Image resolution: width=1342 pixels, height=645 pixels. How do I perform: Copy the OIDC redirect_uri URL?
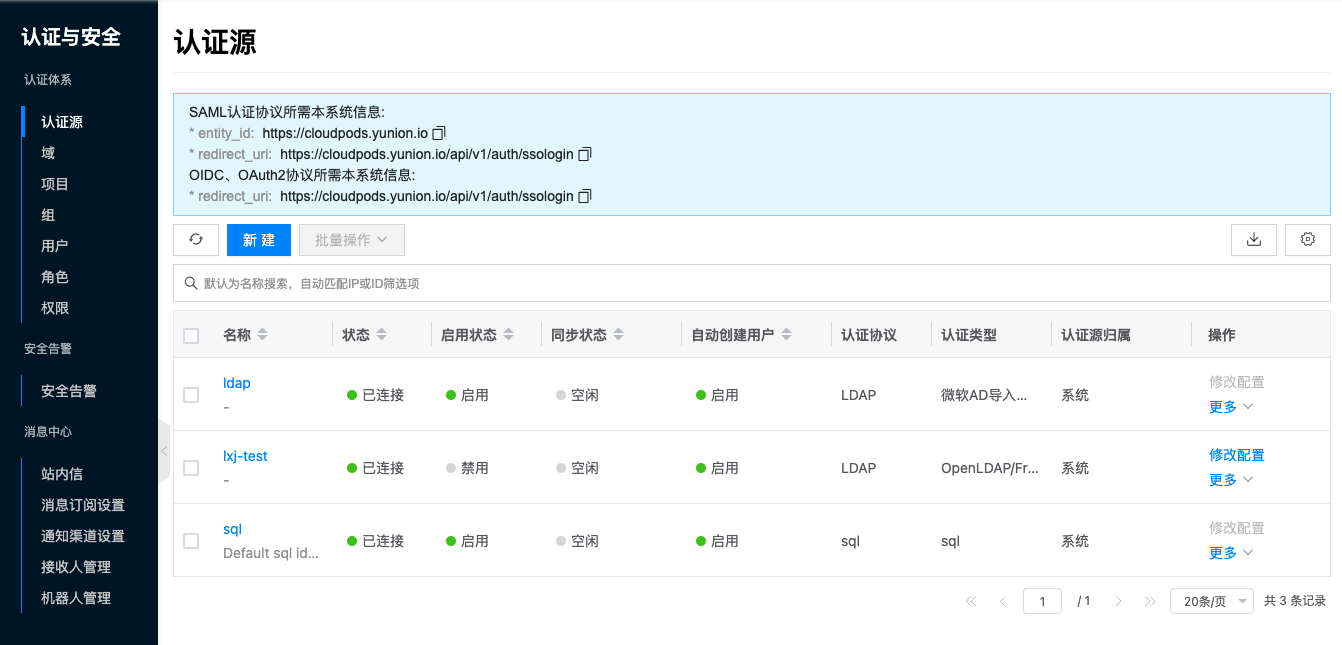coord(586,196)
